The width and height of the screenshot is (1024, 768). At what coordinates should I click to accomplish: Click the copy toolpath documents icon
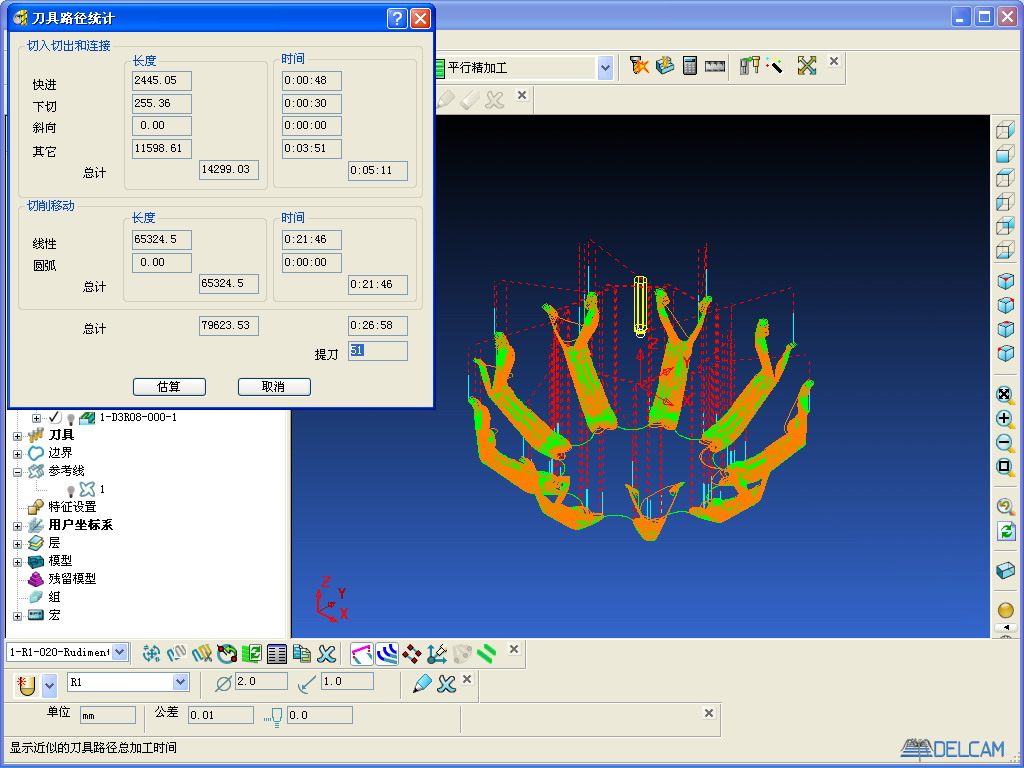click(x=302, y=653)
